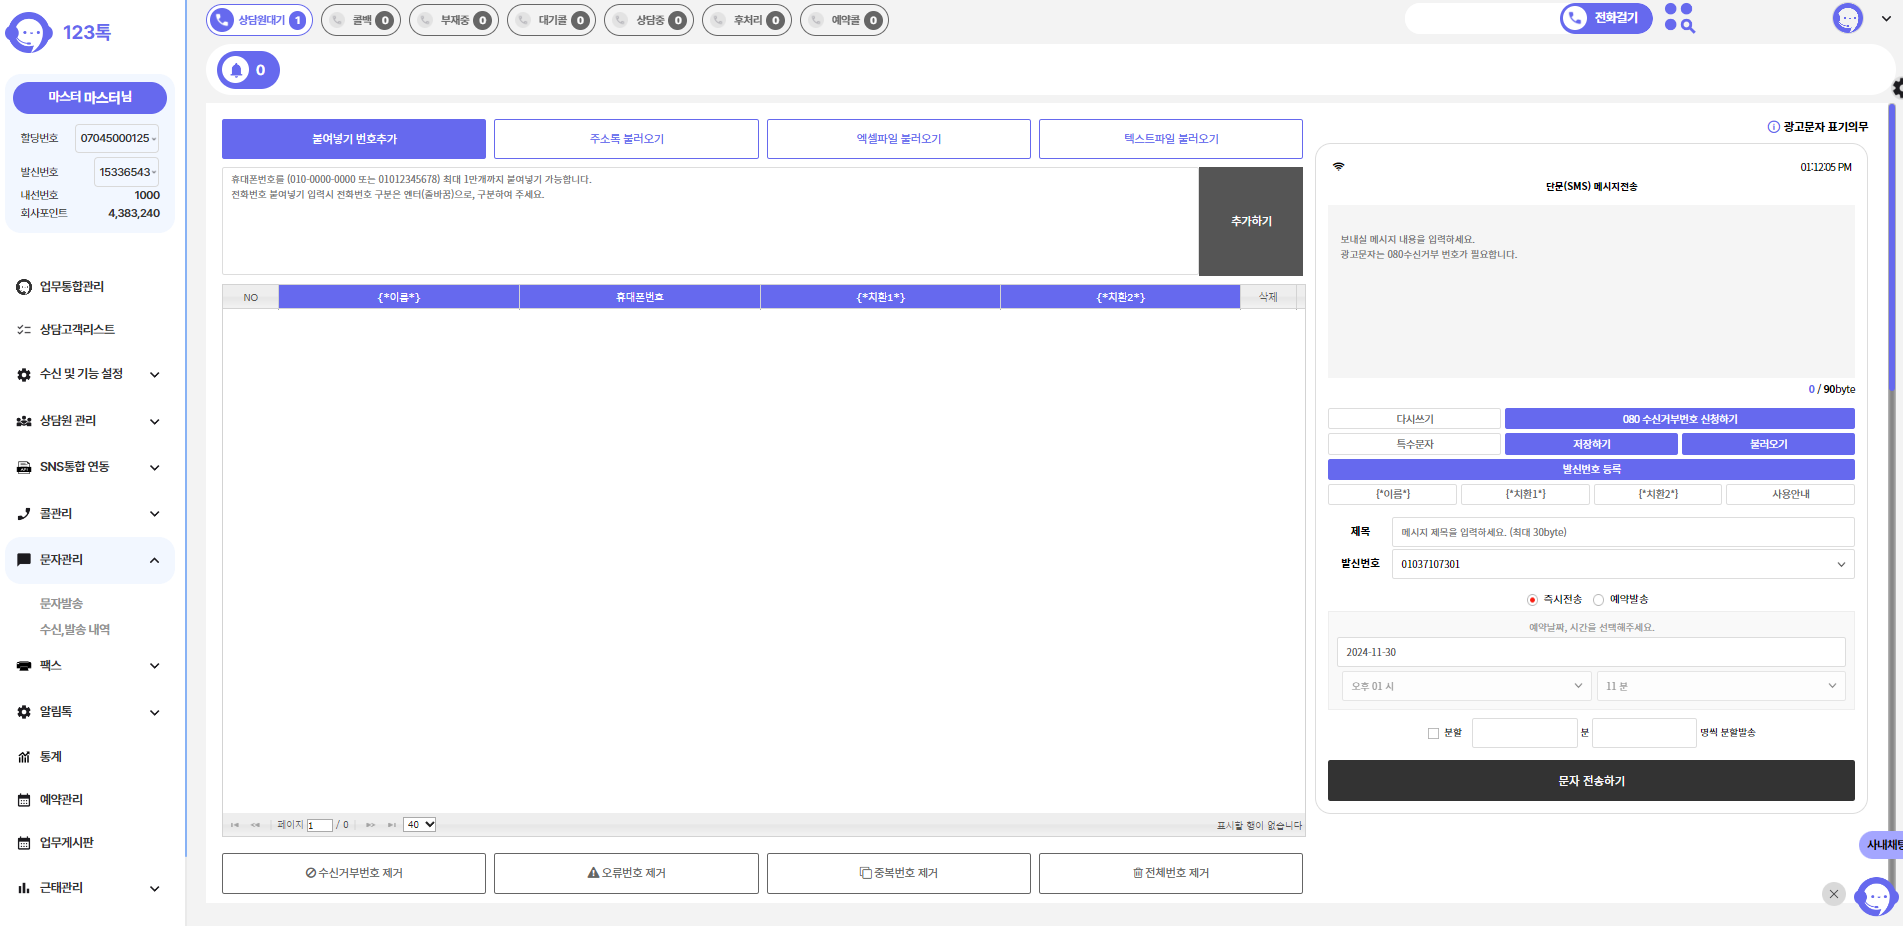Switch to the 주소록 불러오기 tab
The width and height of the screenshot is (1903, 926).
click(x=626, y=139)
